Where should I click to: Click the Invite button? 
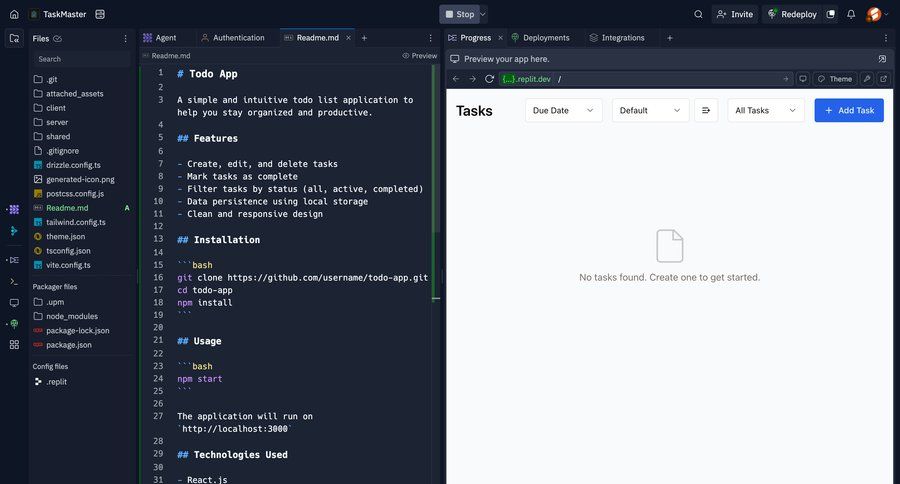coord(735,14)
